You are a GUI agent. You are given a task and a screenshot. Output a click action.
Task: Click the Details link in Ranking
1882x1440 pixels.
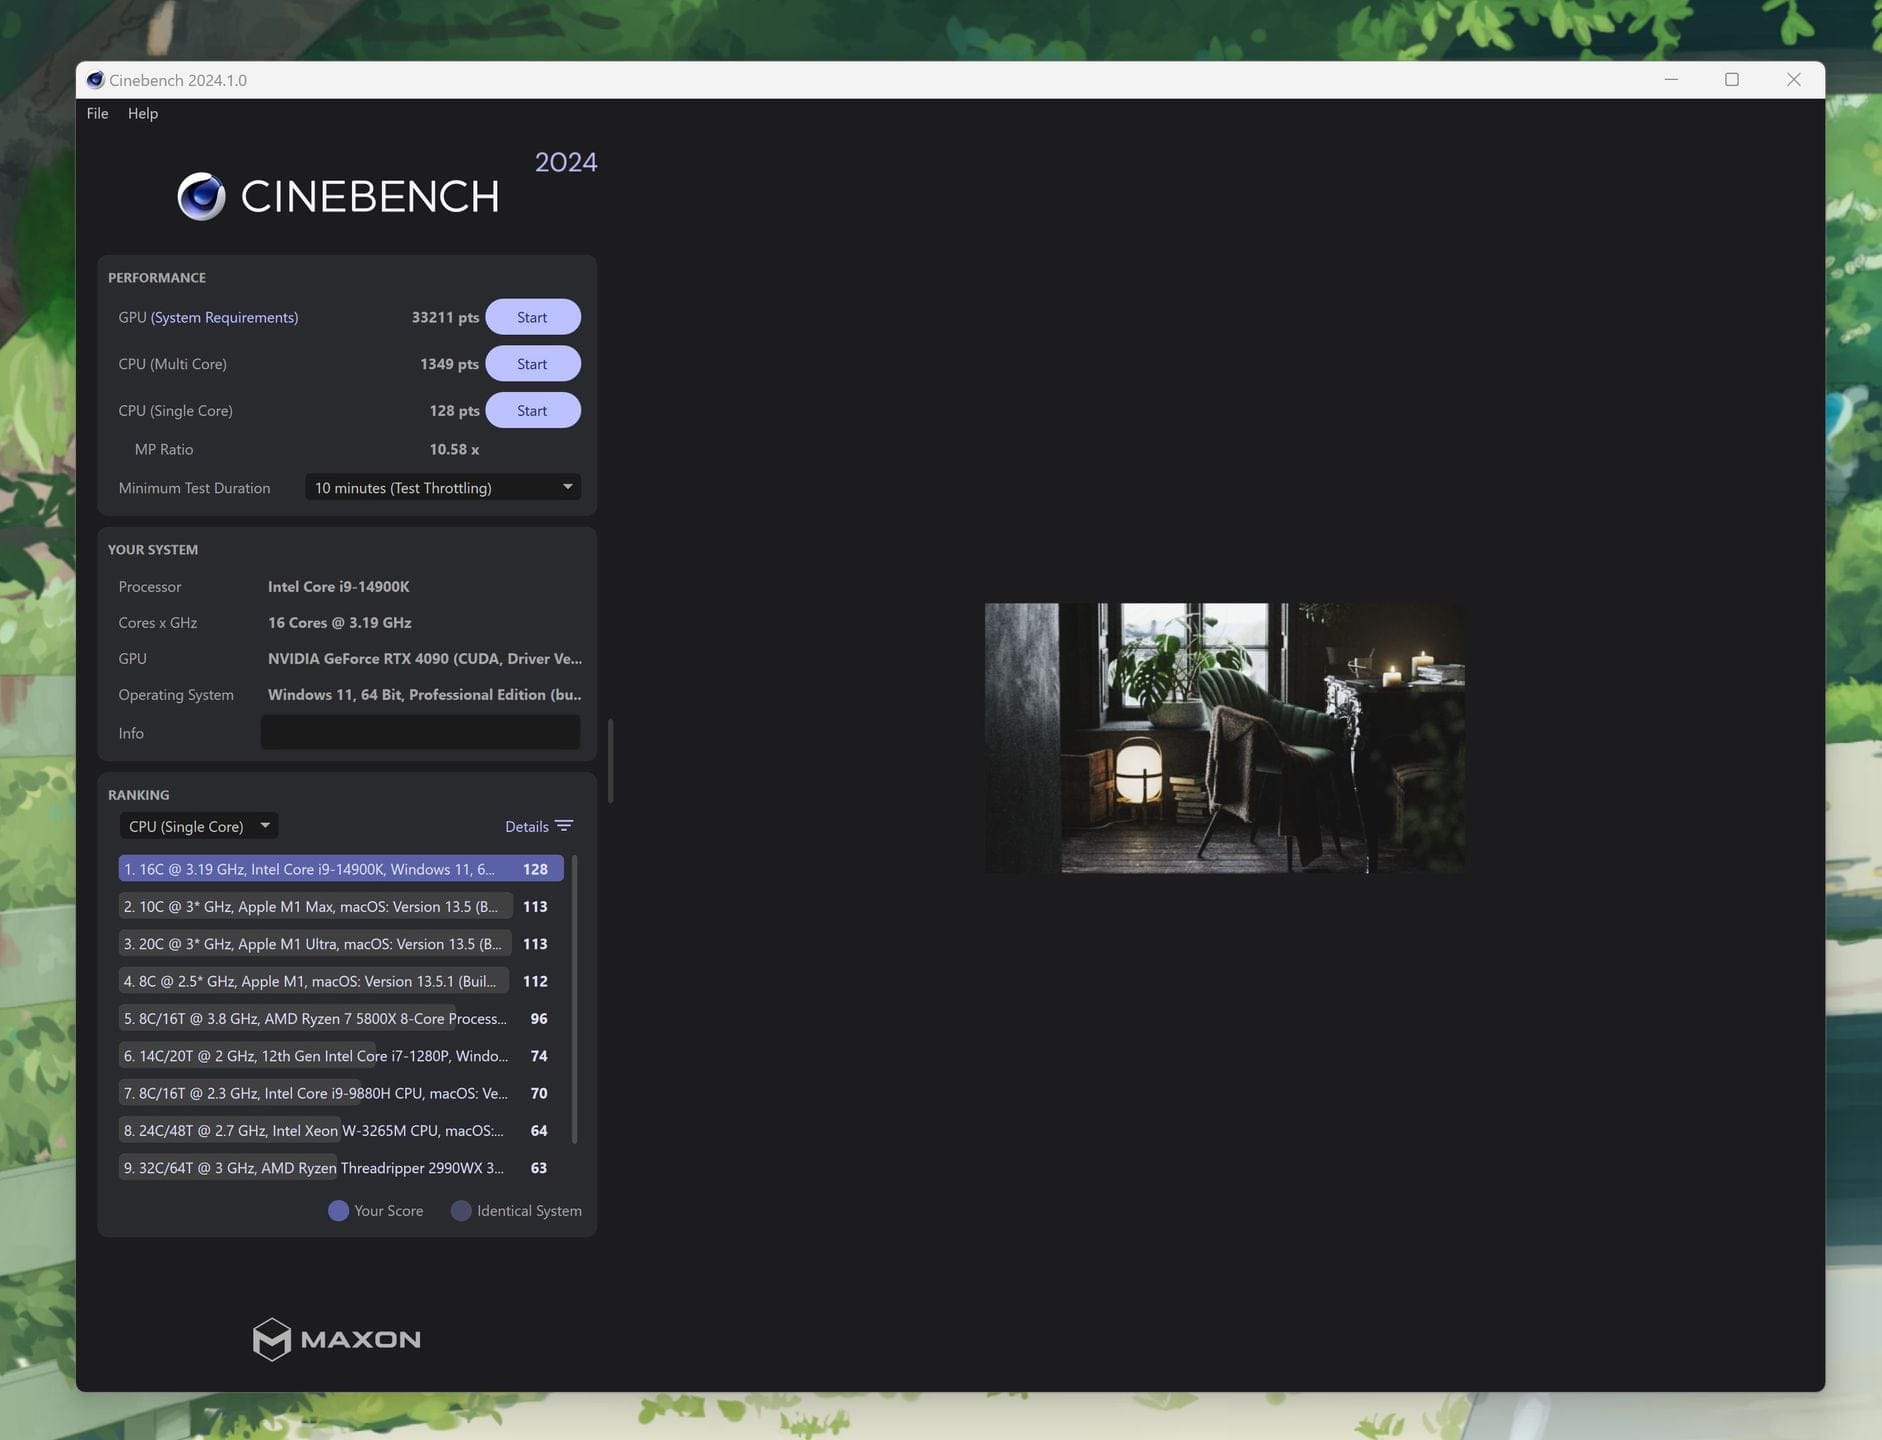tap(526, 826)
